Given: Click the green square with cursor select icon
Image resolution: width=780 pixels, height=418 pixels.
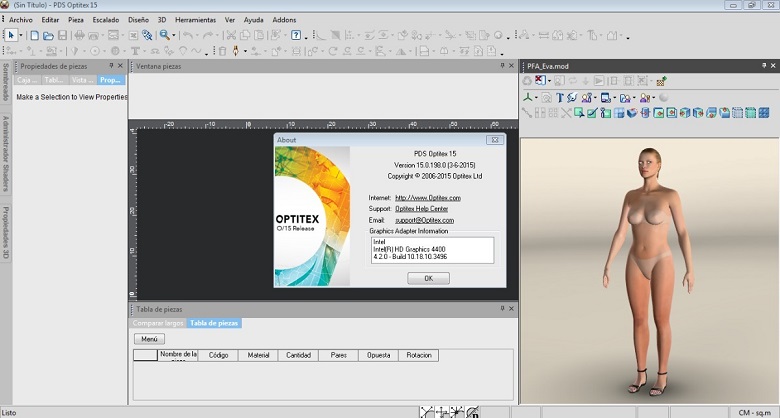Looking at the screenshot, I should (x=579, y=113).
